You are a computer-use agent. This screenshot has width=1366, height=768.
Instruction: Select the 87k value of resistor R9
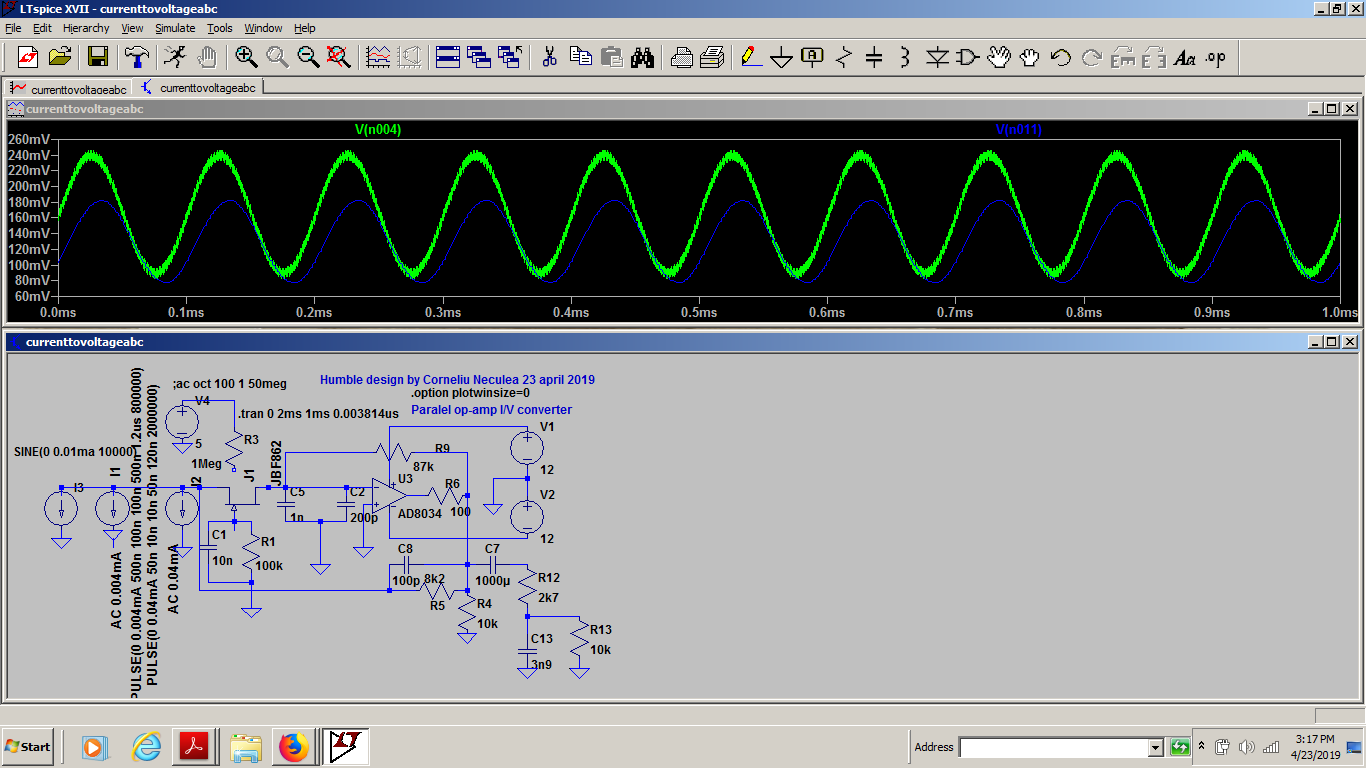pyautogui.click(x=423, y=466)
